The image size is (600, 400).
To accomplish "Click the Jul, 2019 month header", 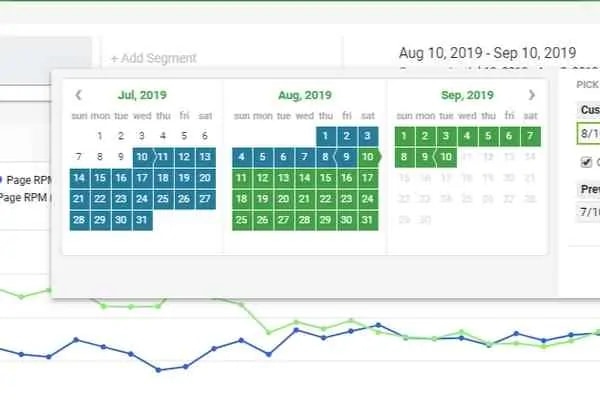I will coord(142,95).
